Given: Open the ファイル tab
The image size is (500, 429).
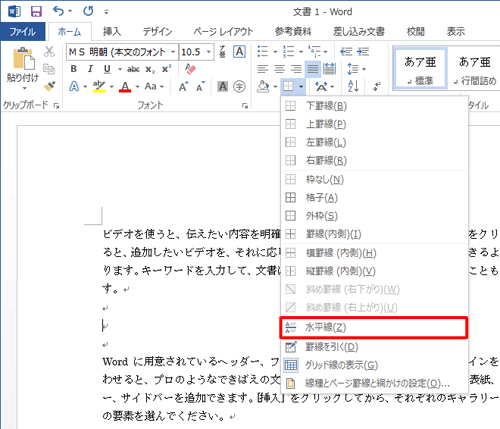Looking at the screenshot, I should [x=23, y=32].
